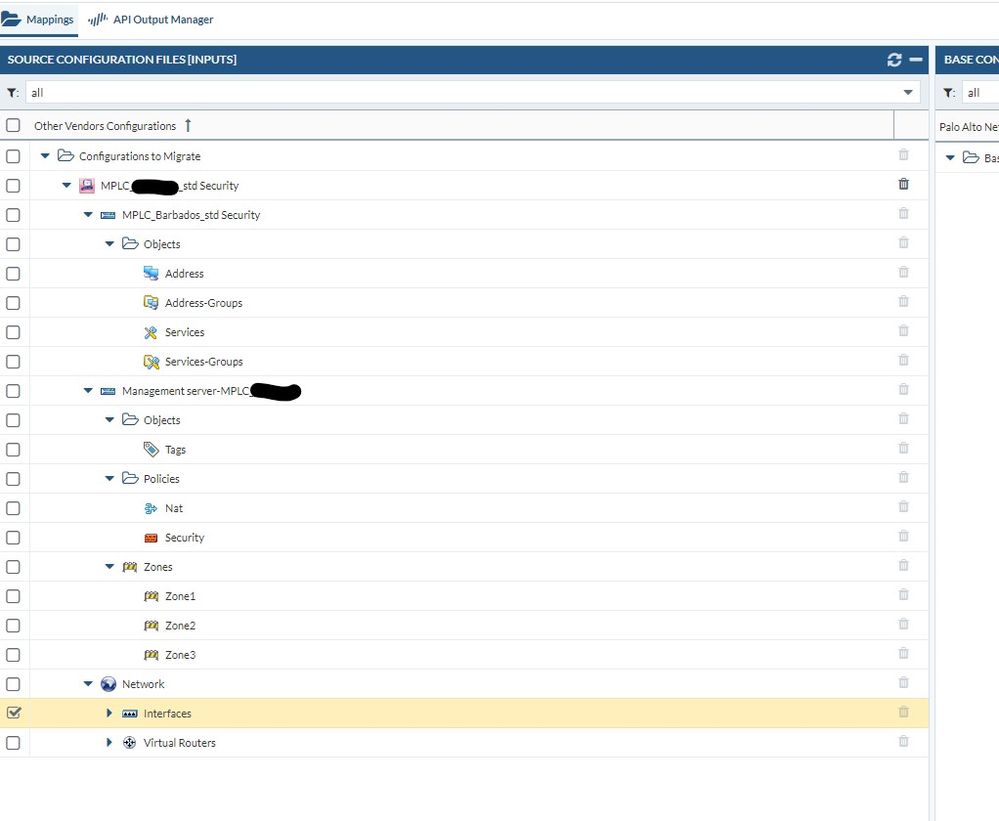Click the refresh icon in Source Configuration header
The image size is (999, 821).
894,60
